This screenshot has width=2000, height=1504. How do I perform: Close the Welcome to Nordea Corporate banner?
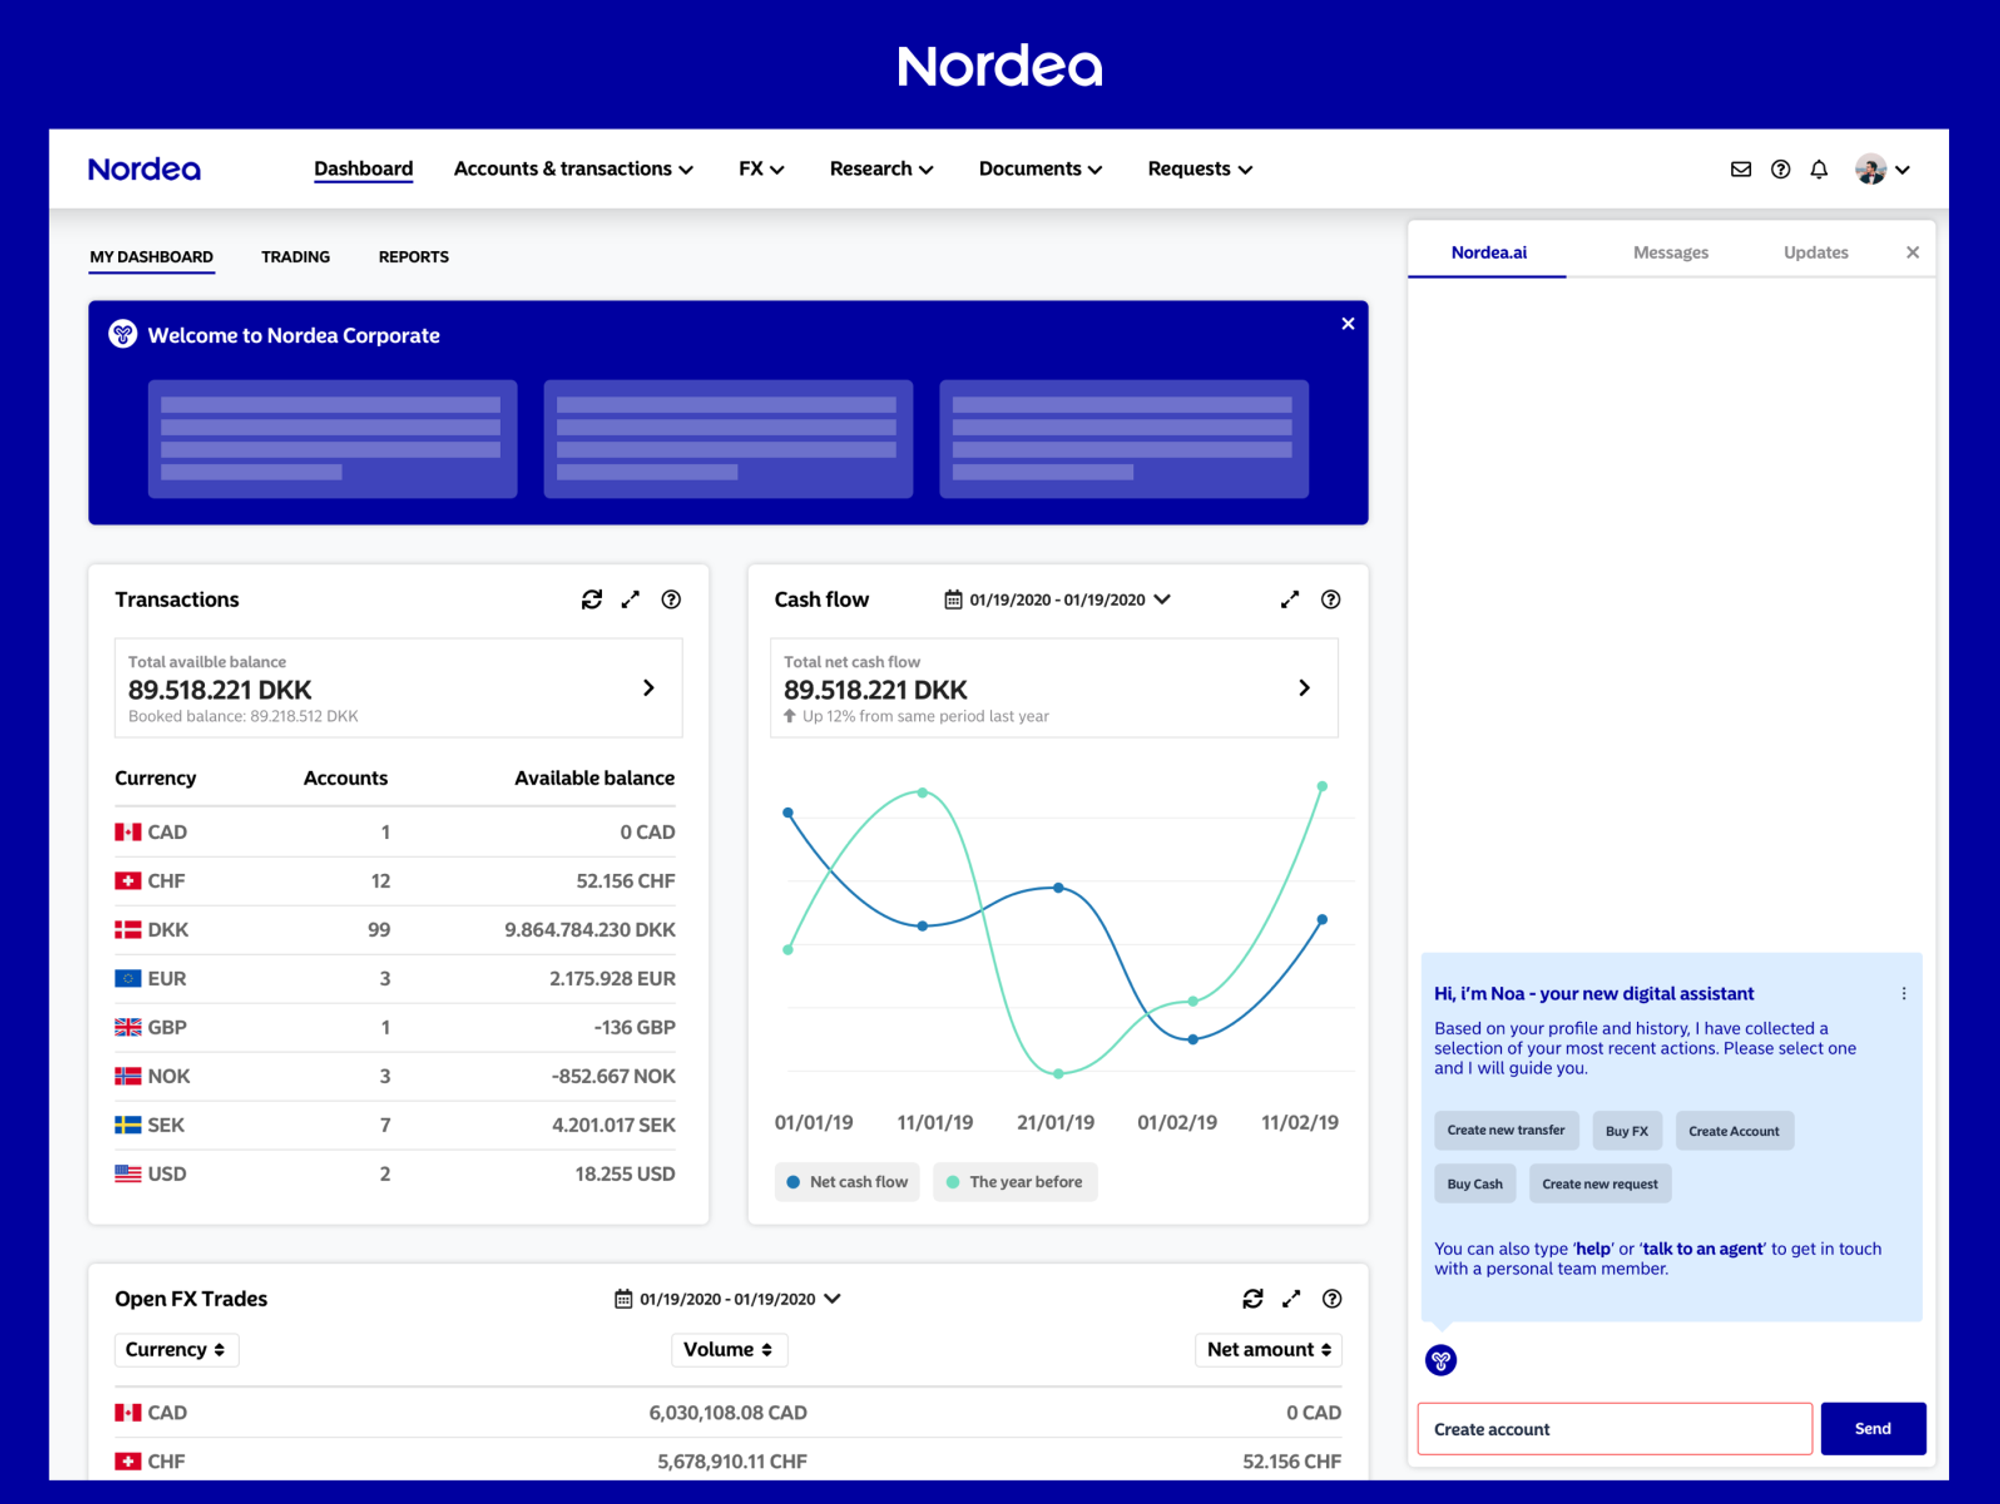point(1348,323)
